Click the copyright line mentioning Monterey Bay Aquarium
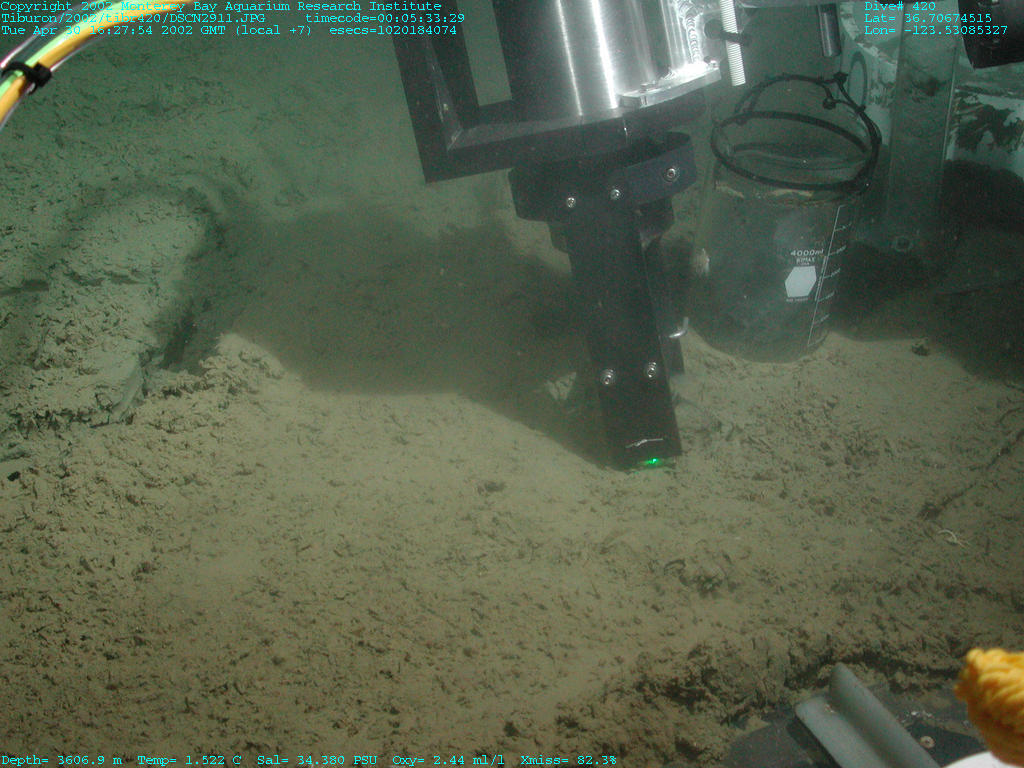 pos(221,7)
